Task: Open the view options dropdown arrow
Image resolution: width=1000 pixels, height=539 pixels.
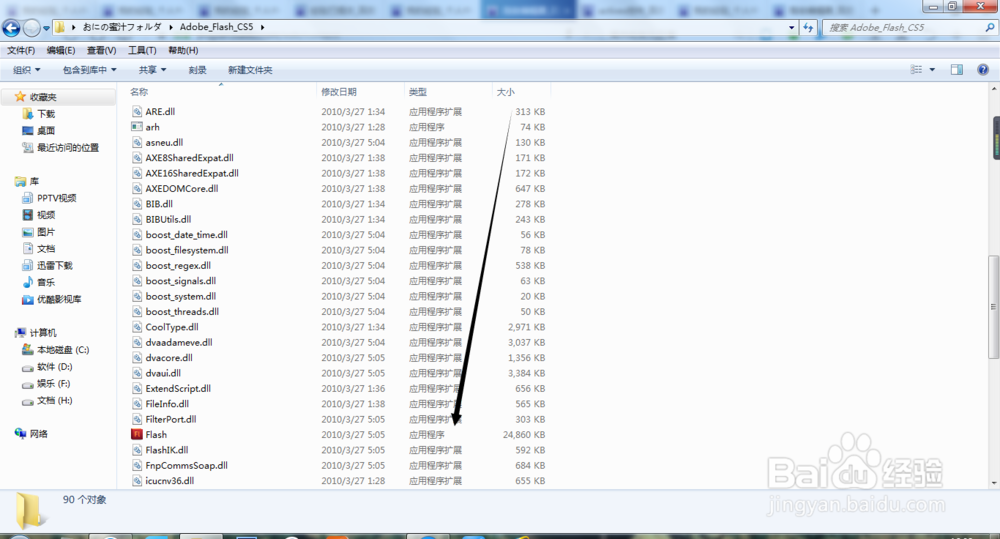Action: tap(932, 70)
